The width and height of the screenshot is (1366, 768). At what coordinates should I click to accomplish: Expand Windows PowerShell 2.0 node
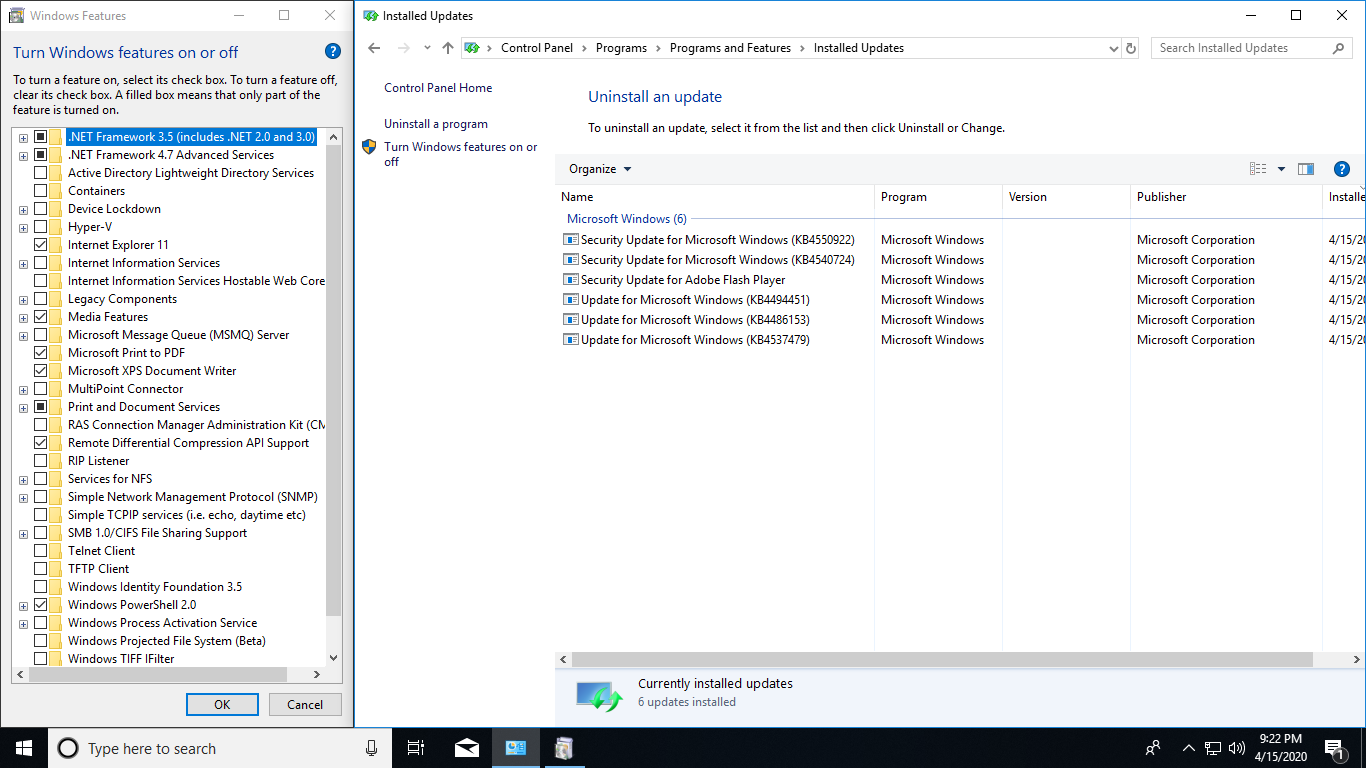point(23,606)
